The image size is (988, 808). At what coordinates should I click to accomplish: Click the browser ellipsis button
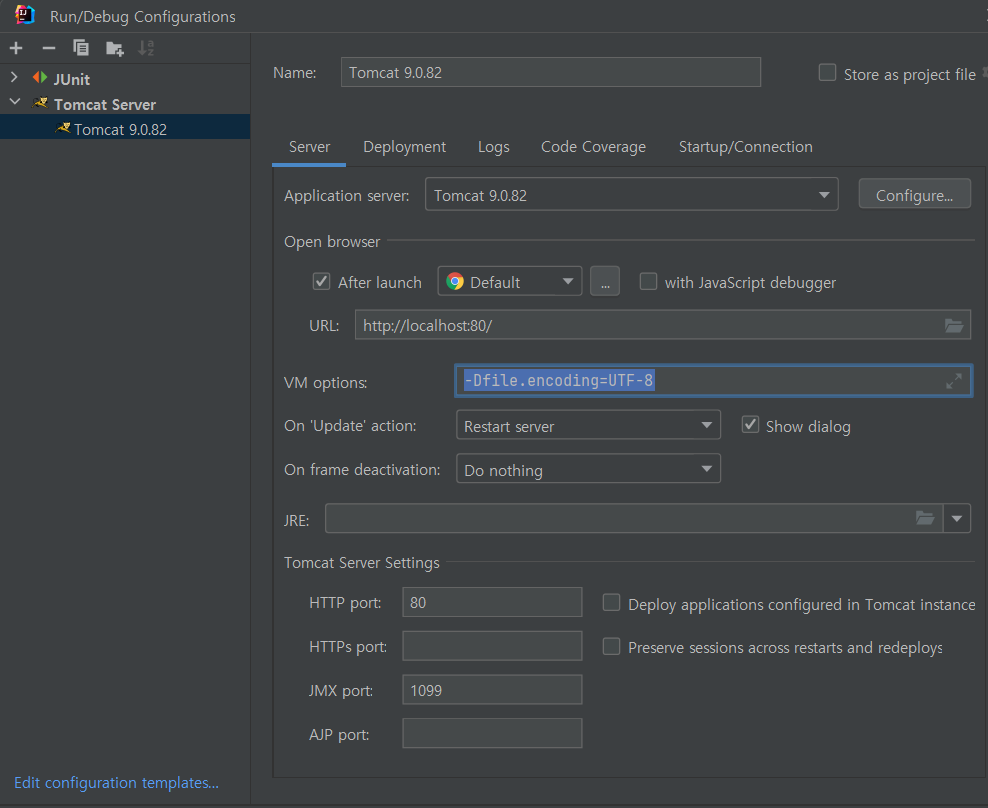tap(605, 281)
